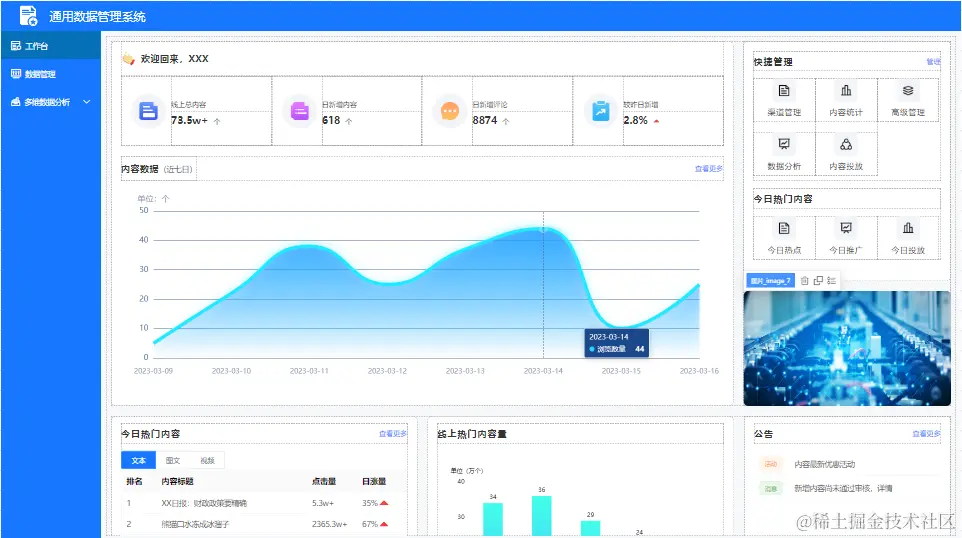Open 查看更多 link in 公告 panel
This screenshot has width=962, height=538.
pyautogui.click(x=926, y=434)
